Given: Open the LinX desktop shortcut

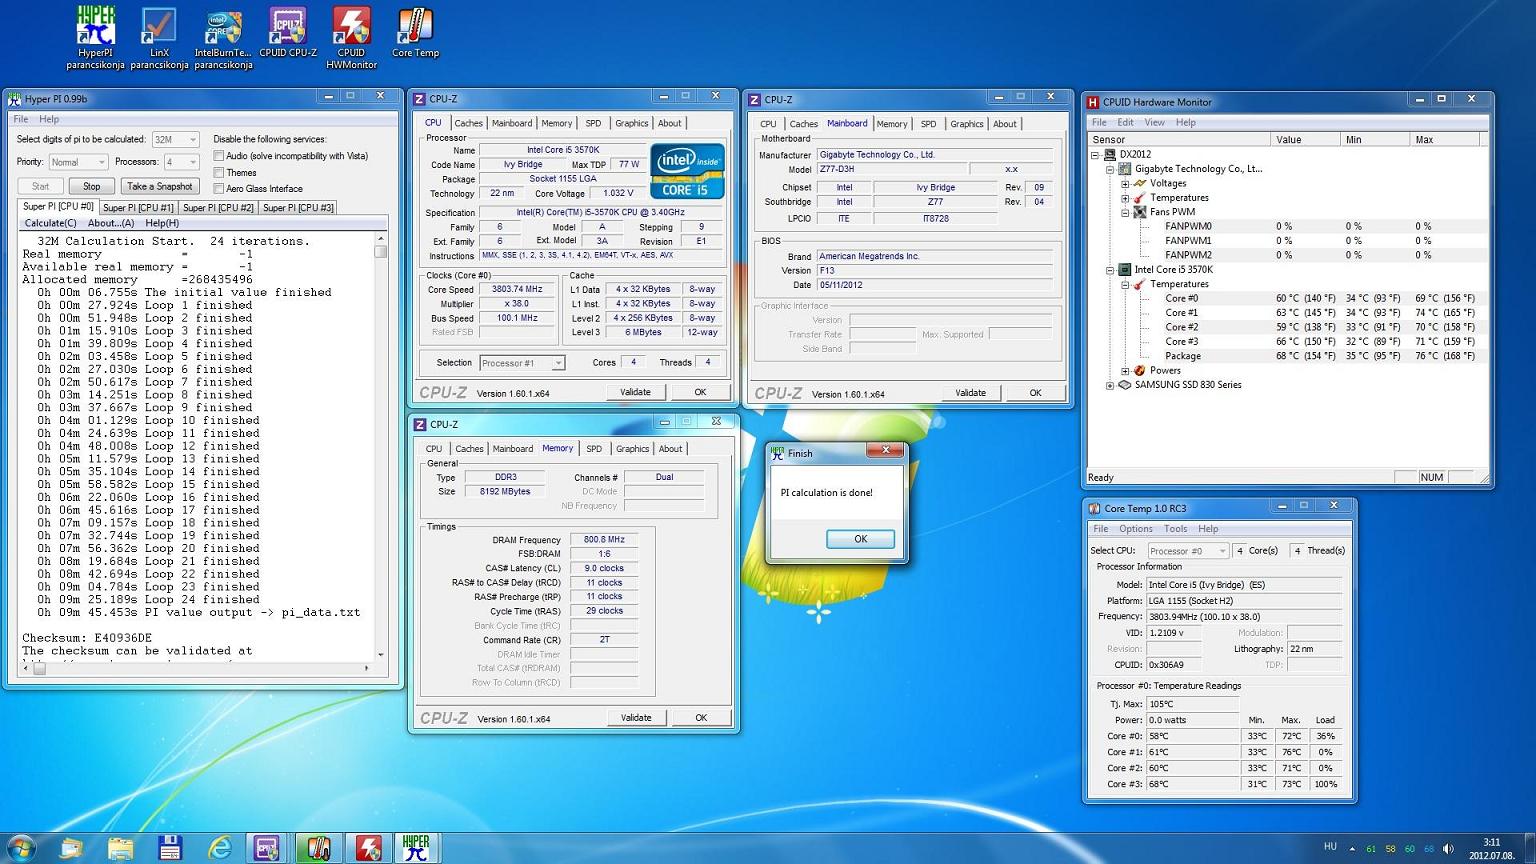Looking at the screenshot, I should point(159,38).
